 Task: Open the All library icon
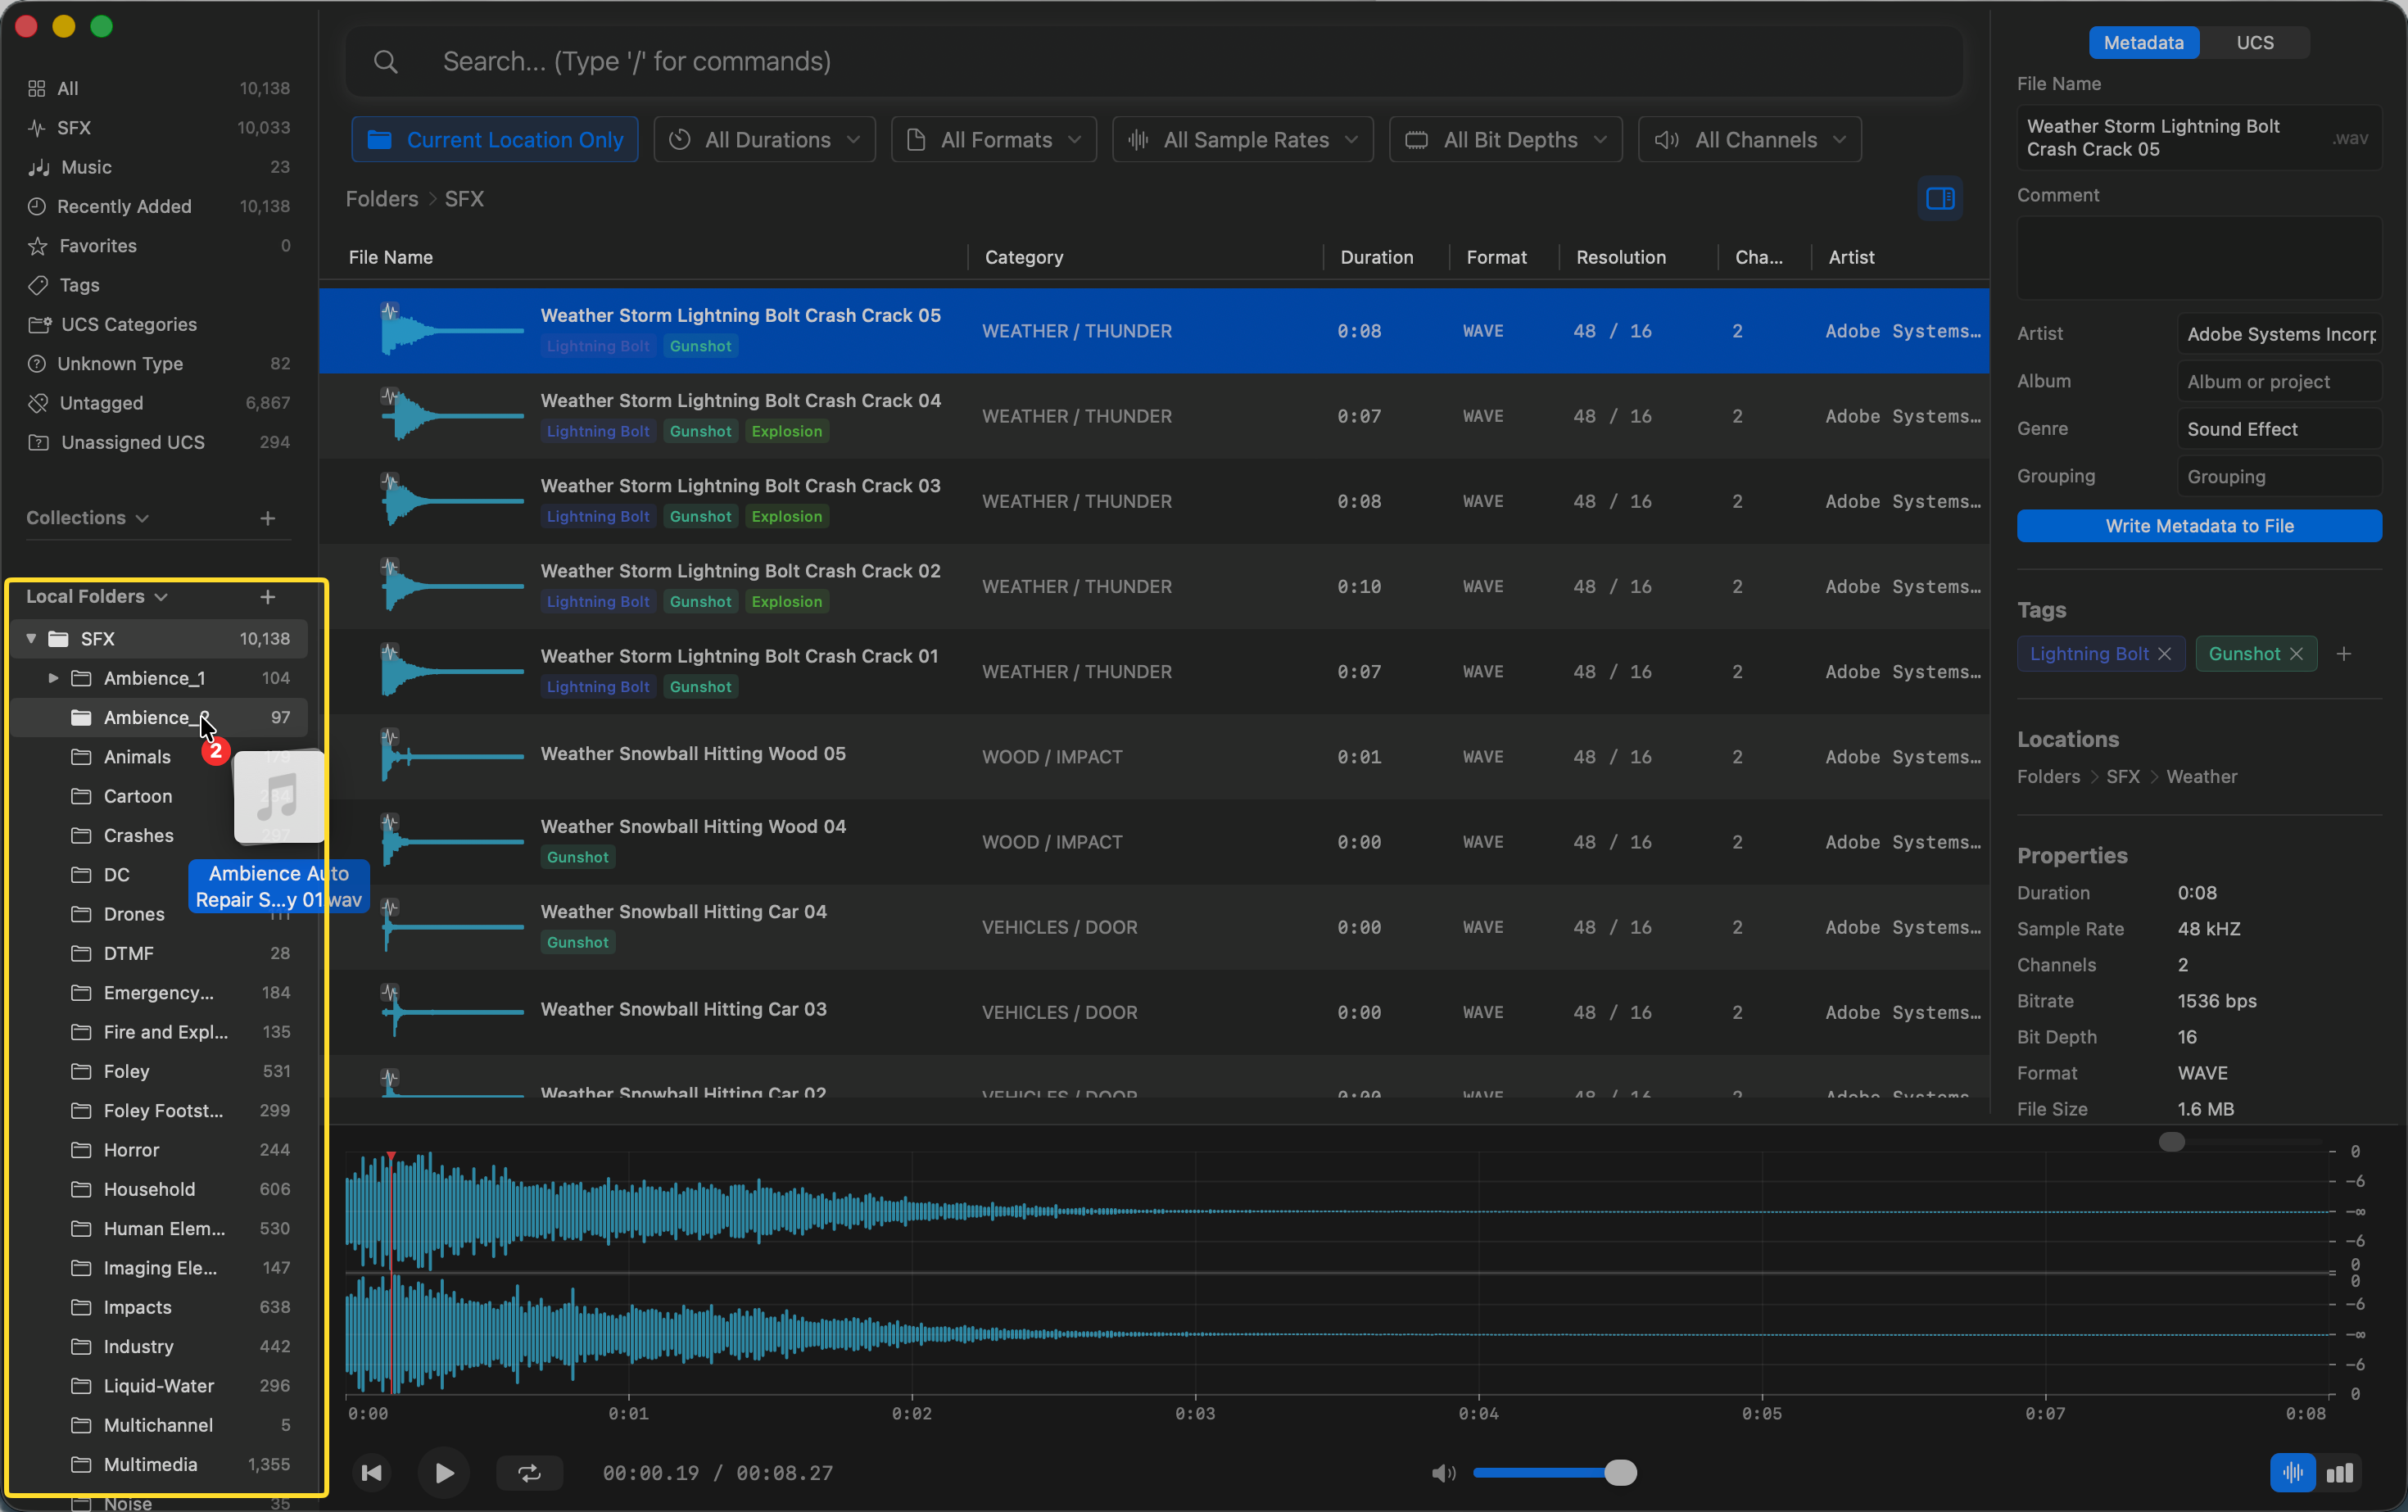37,89
